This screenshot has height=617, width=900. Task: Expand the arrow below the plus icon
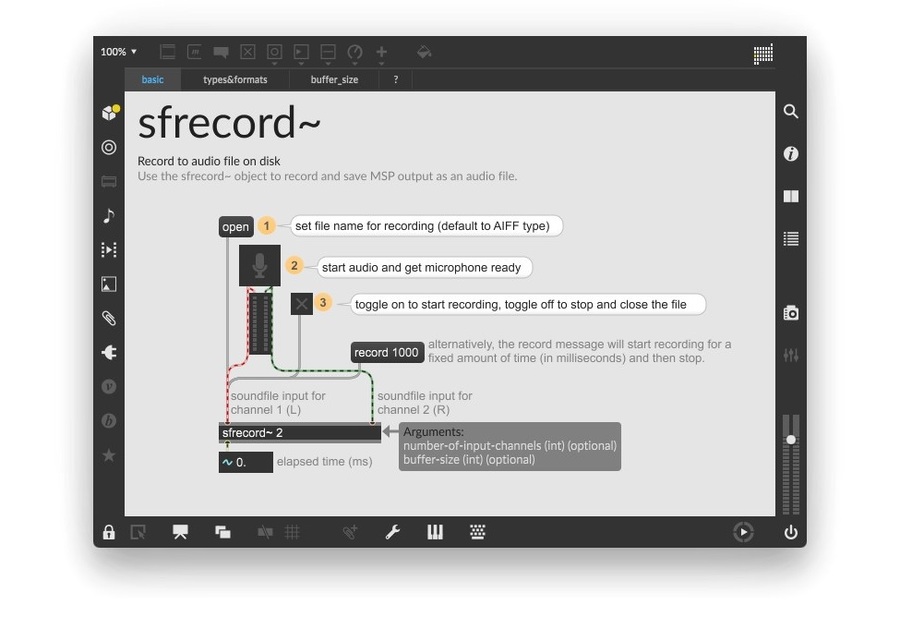pyautogui.click(x=381, y=64)
